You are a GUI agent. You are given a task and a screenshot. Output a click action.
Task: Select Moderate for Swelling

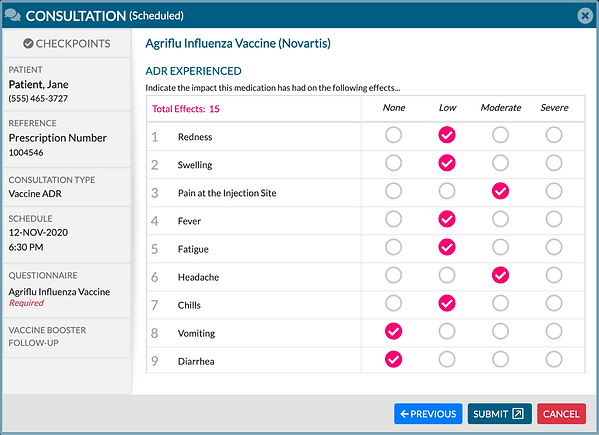[500, 163]
